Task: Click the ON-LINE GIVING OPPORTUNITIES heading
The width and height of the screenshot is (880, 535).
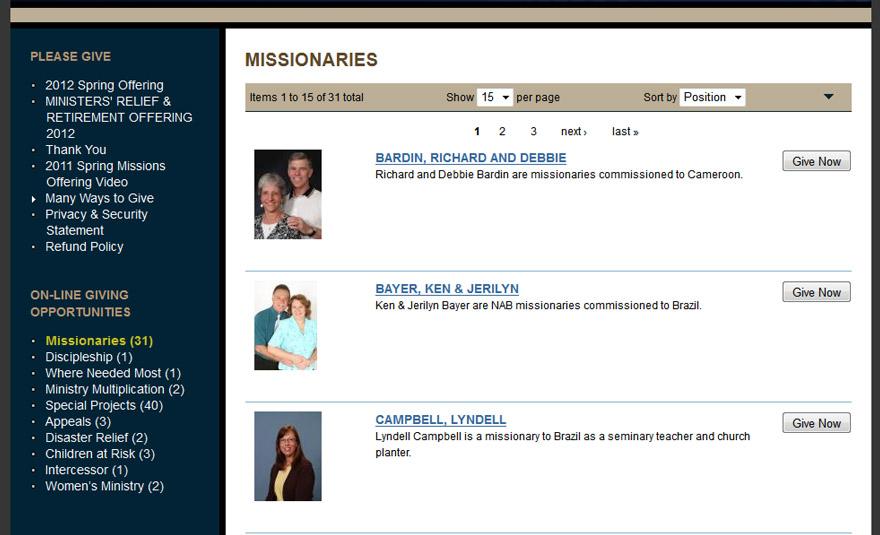Action: coord(80,303)
